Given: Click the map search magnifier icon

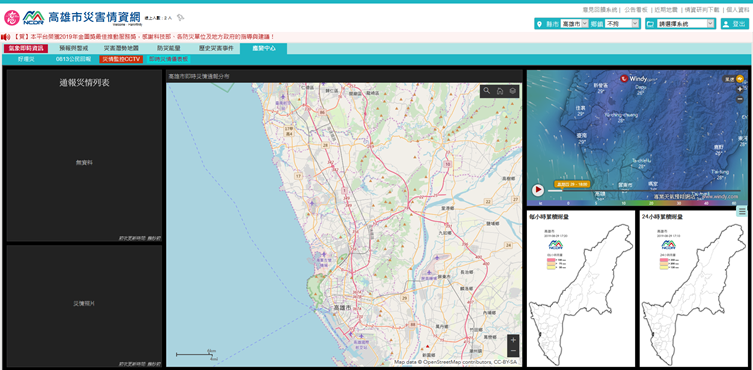Looking at the screenshot, I should pyautogui.click(x=486, y=91).
